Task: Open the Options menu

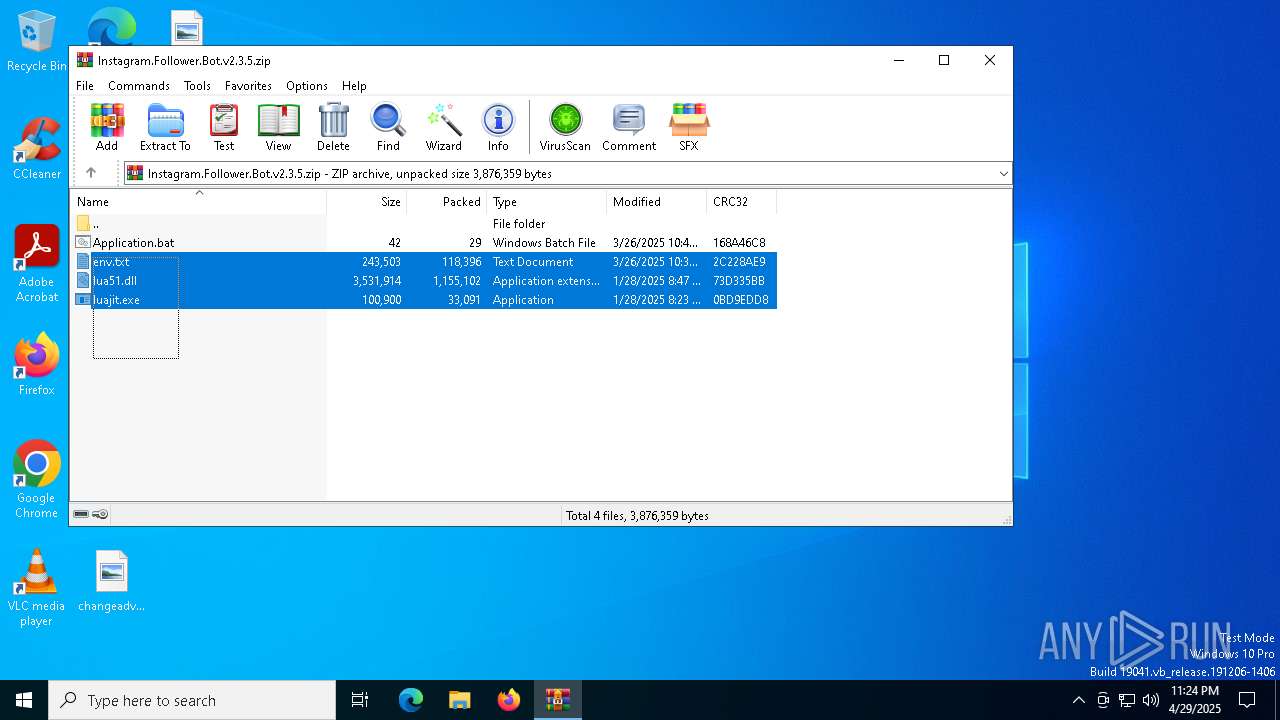Action: 307,86
